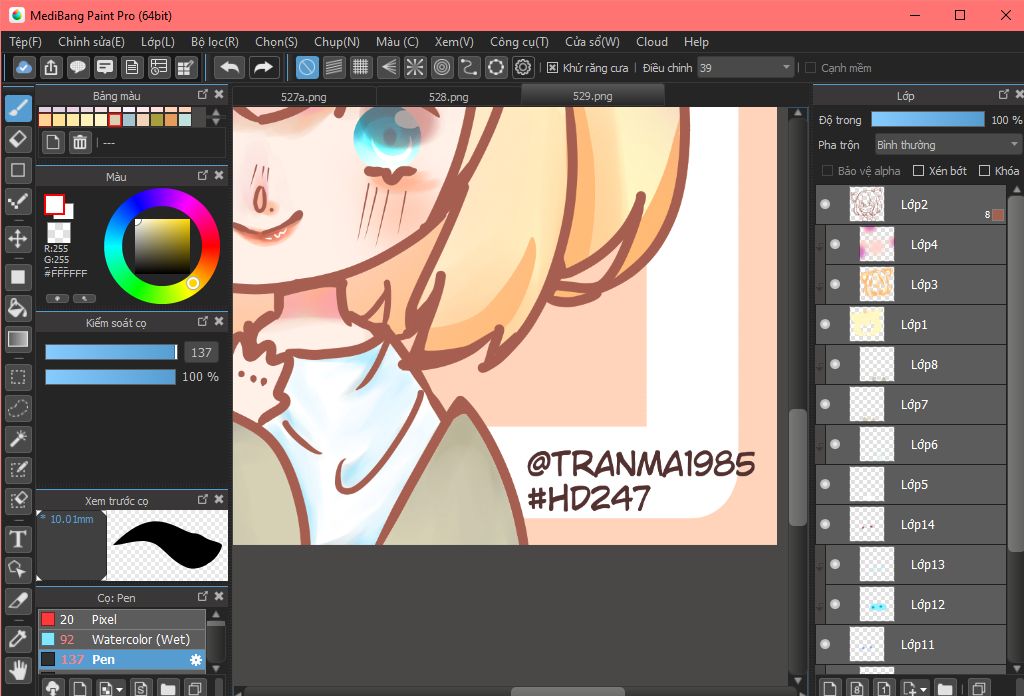
Task: Select the Bucket fill tool
Action: 18,308
